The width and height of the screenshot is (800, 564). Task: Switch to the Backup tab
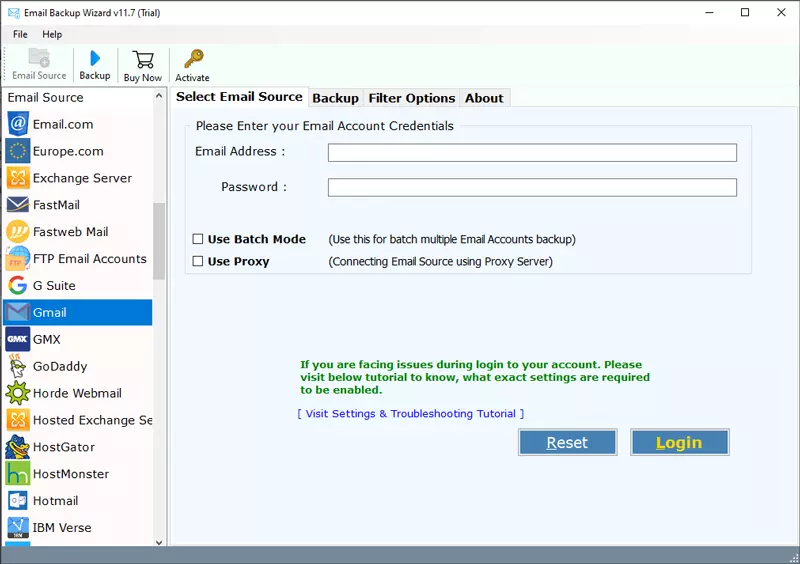(335, 98)
